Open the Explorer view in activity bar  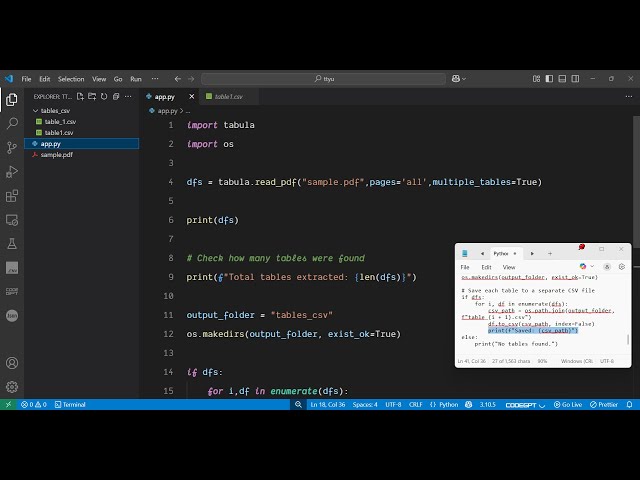click(12, 99)
